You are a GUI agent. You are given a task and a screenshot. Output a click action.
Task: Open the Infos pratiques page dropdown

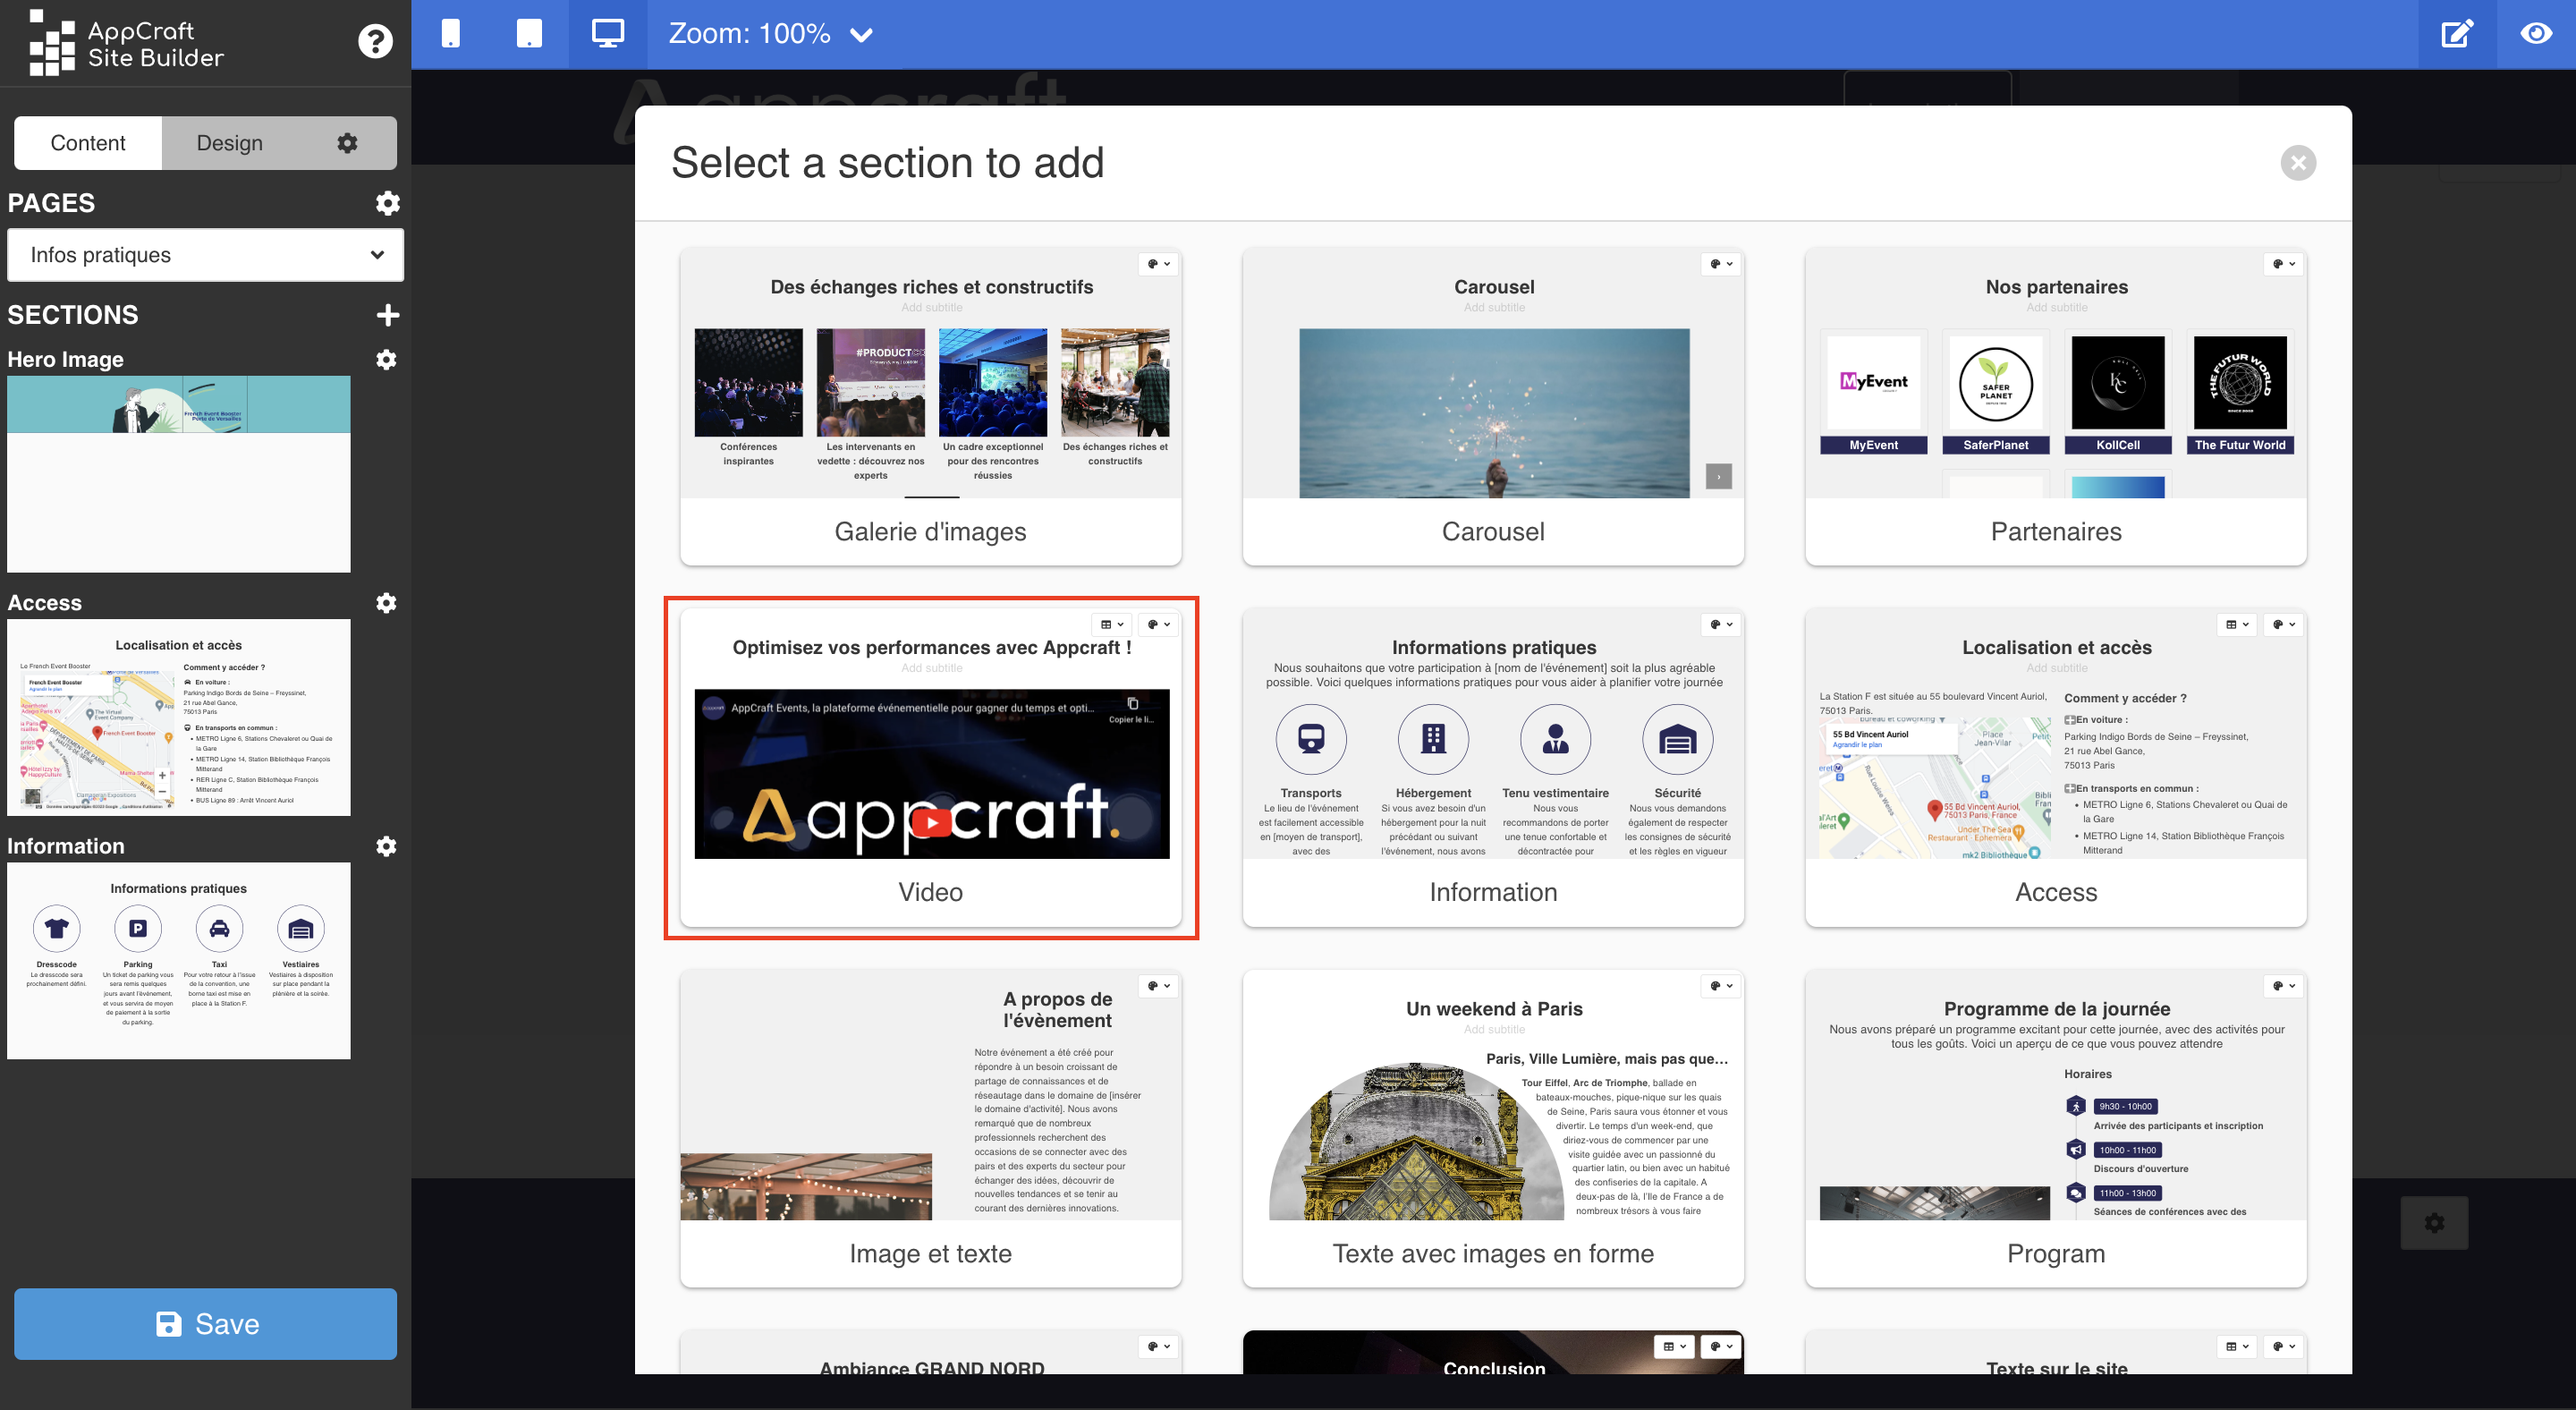[205, 255]
